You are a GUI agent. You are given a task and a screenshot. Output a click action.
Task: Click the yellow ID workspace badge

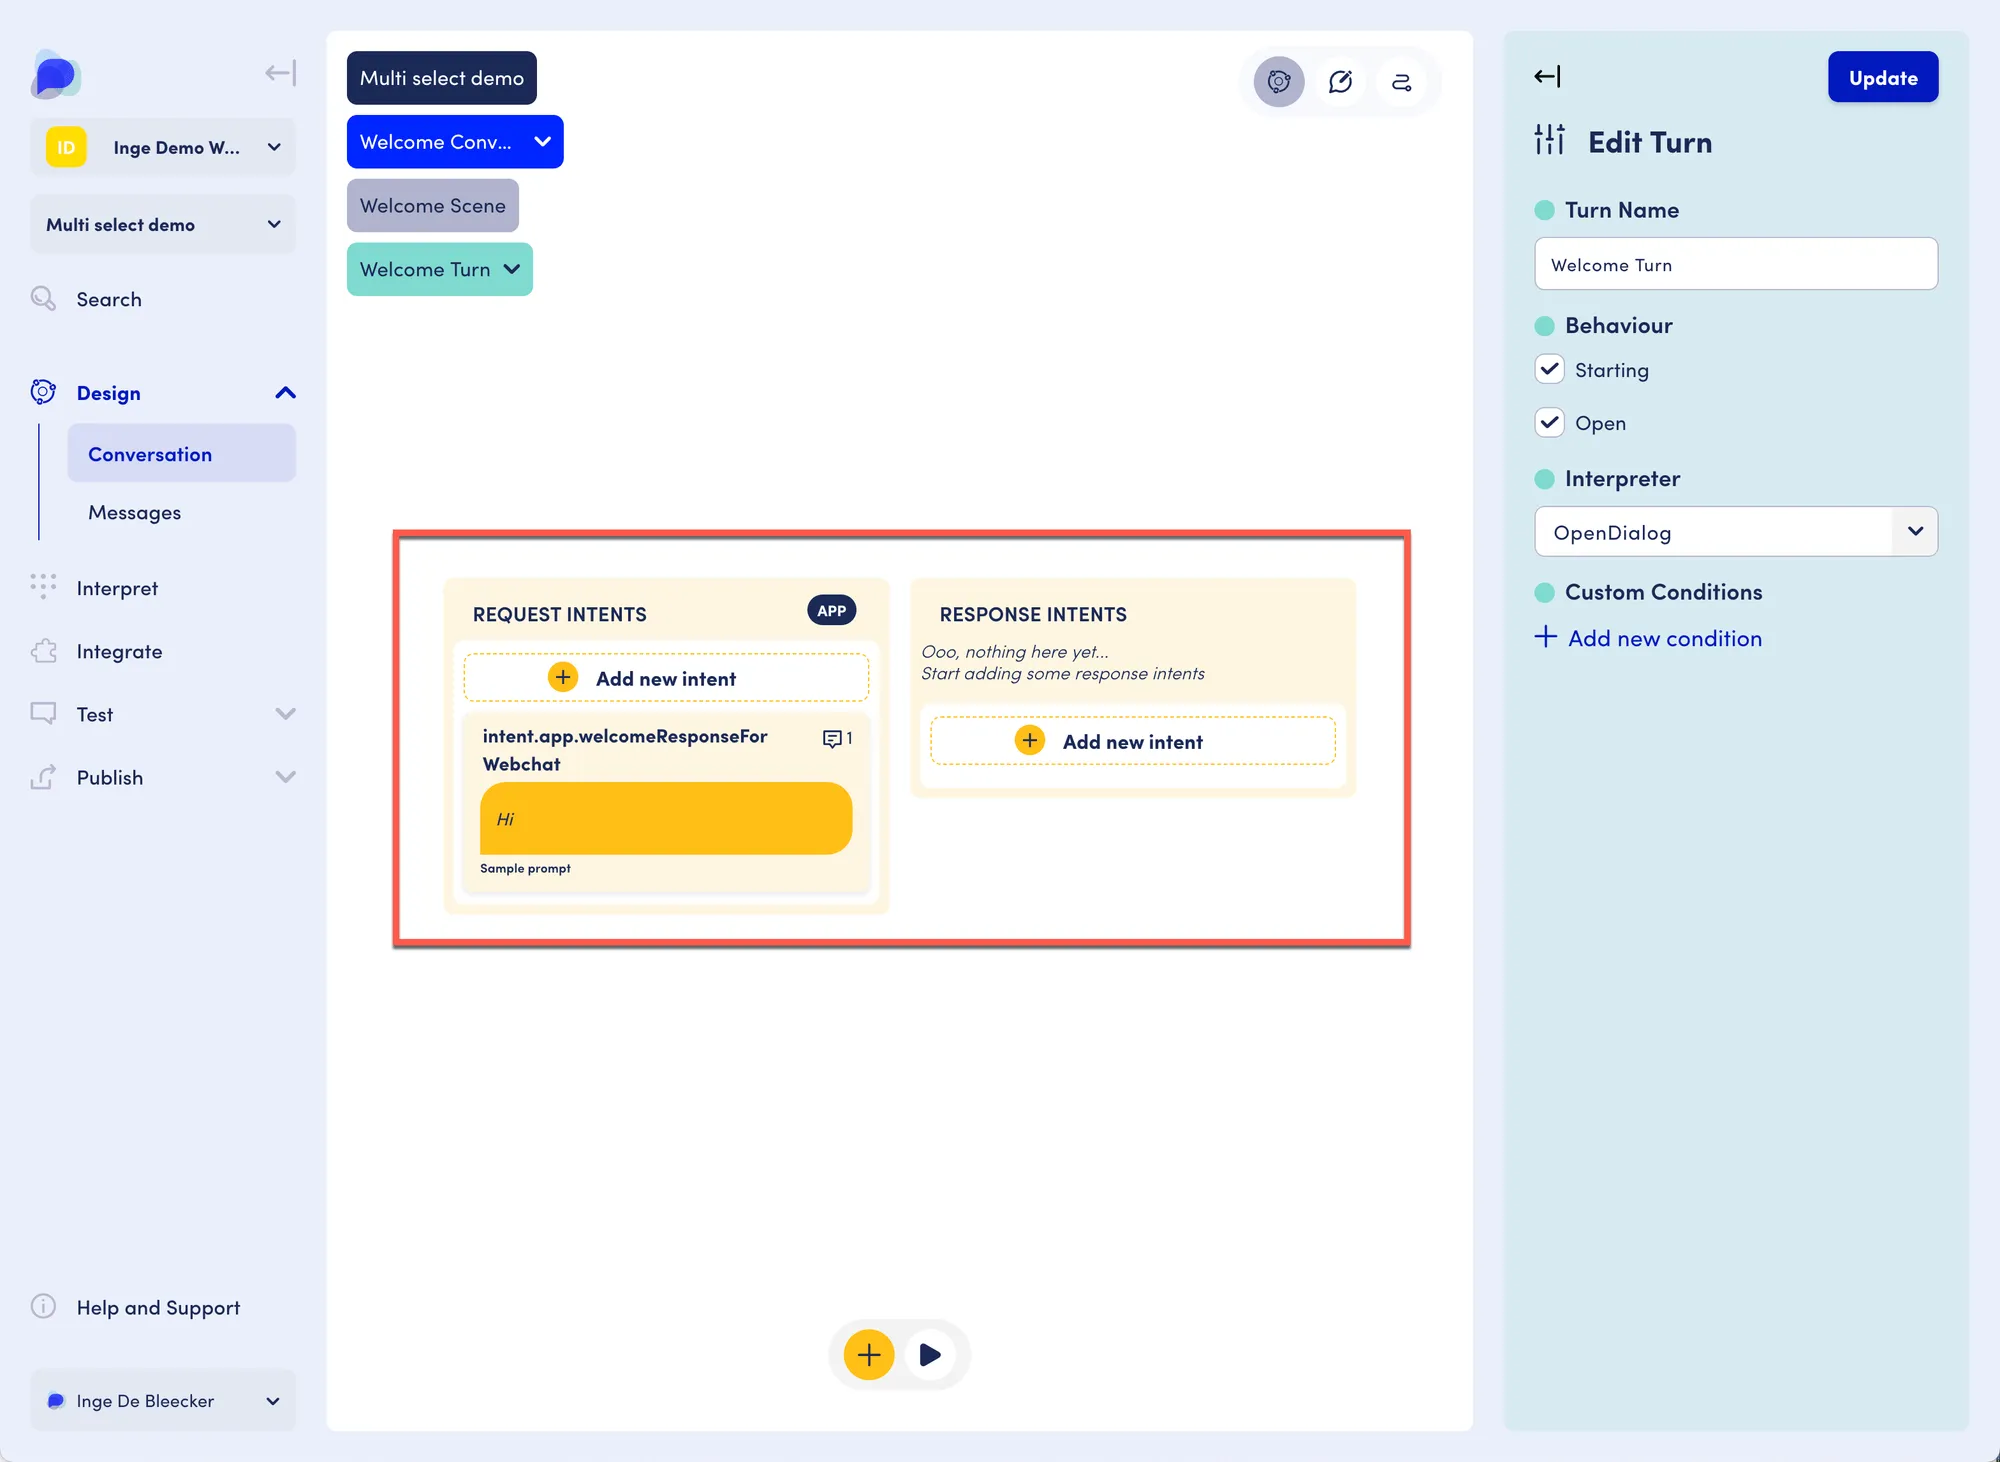[66, 147]
